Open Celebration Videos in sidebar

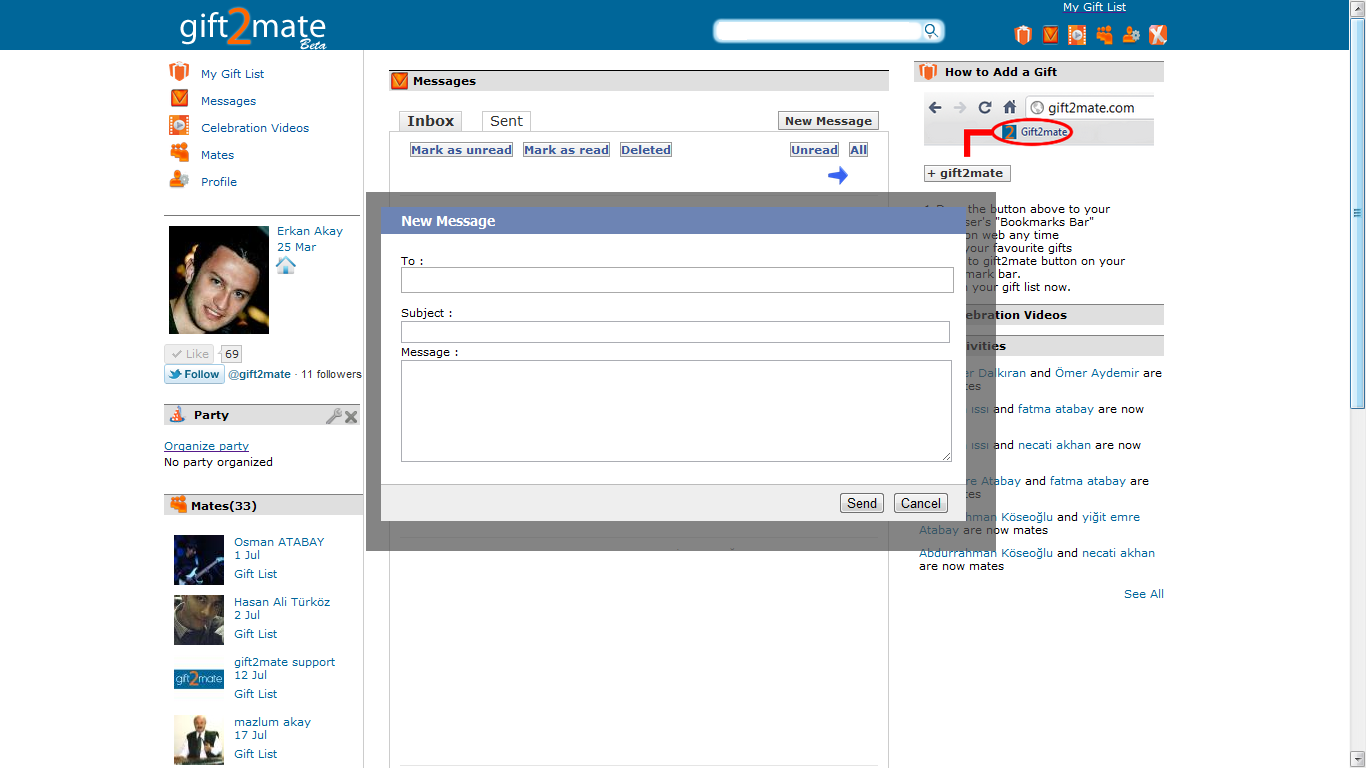[255, 128]
